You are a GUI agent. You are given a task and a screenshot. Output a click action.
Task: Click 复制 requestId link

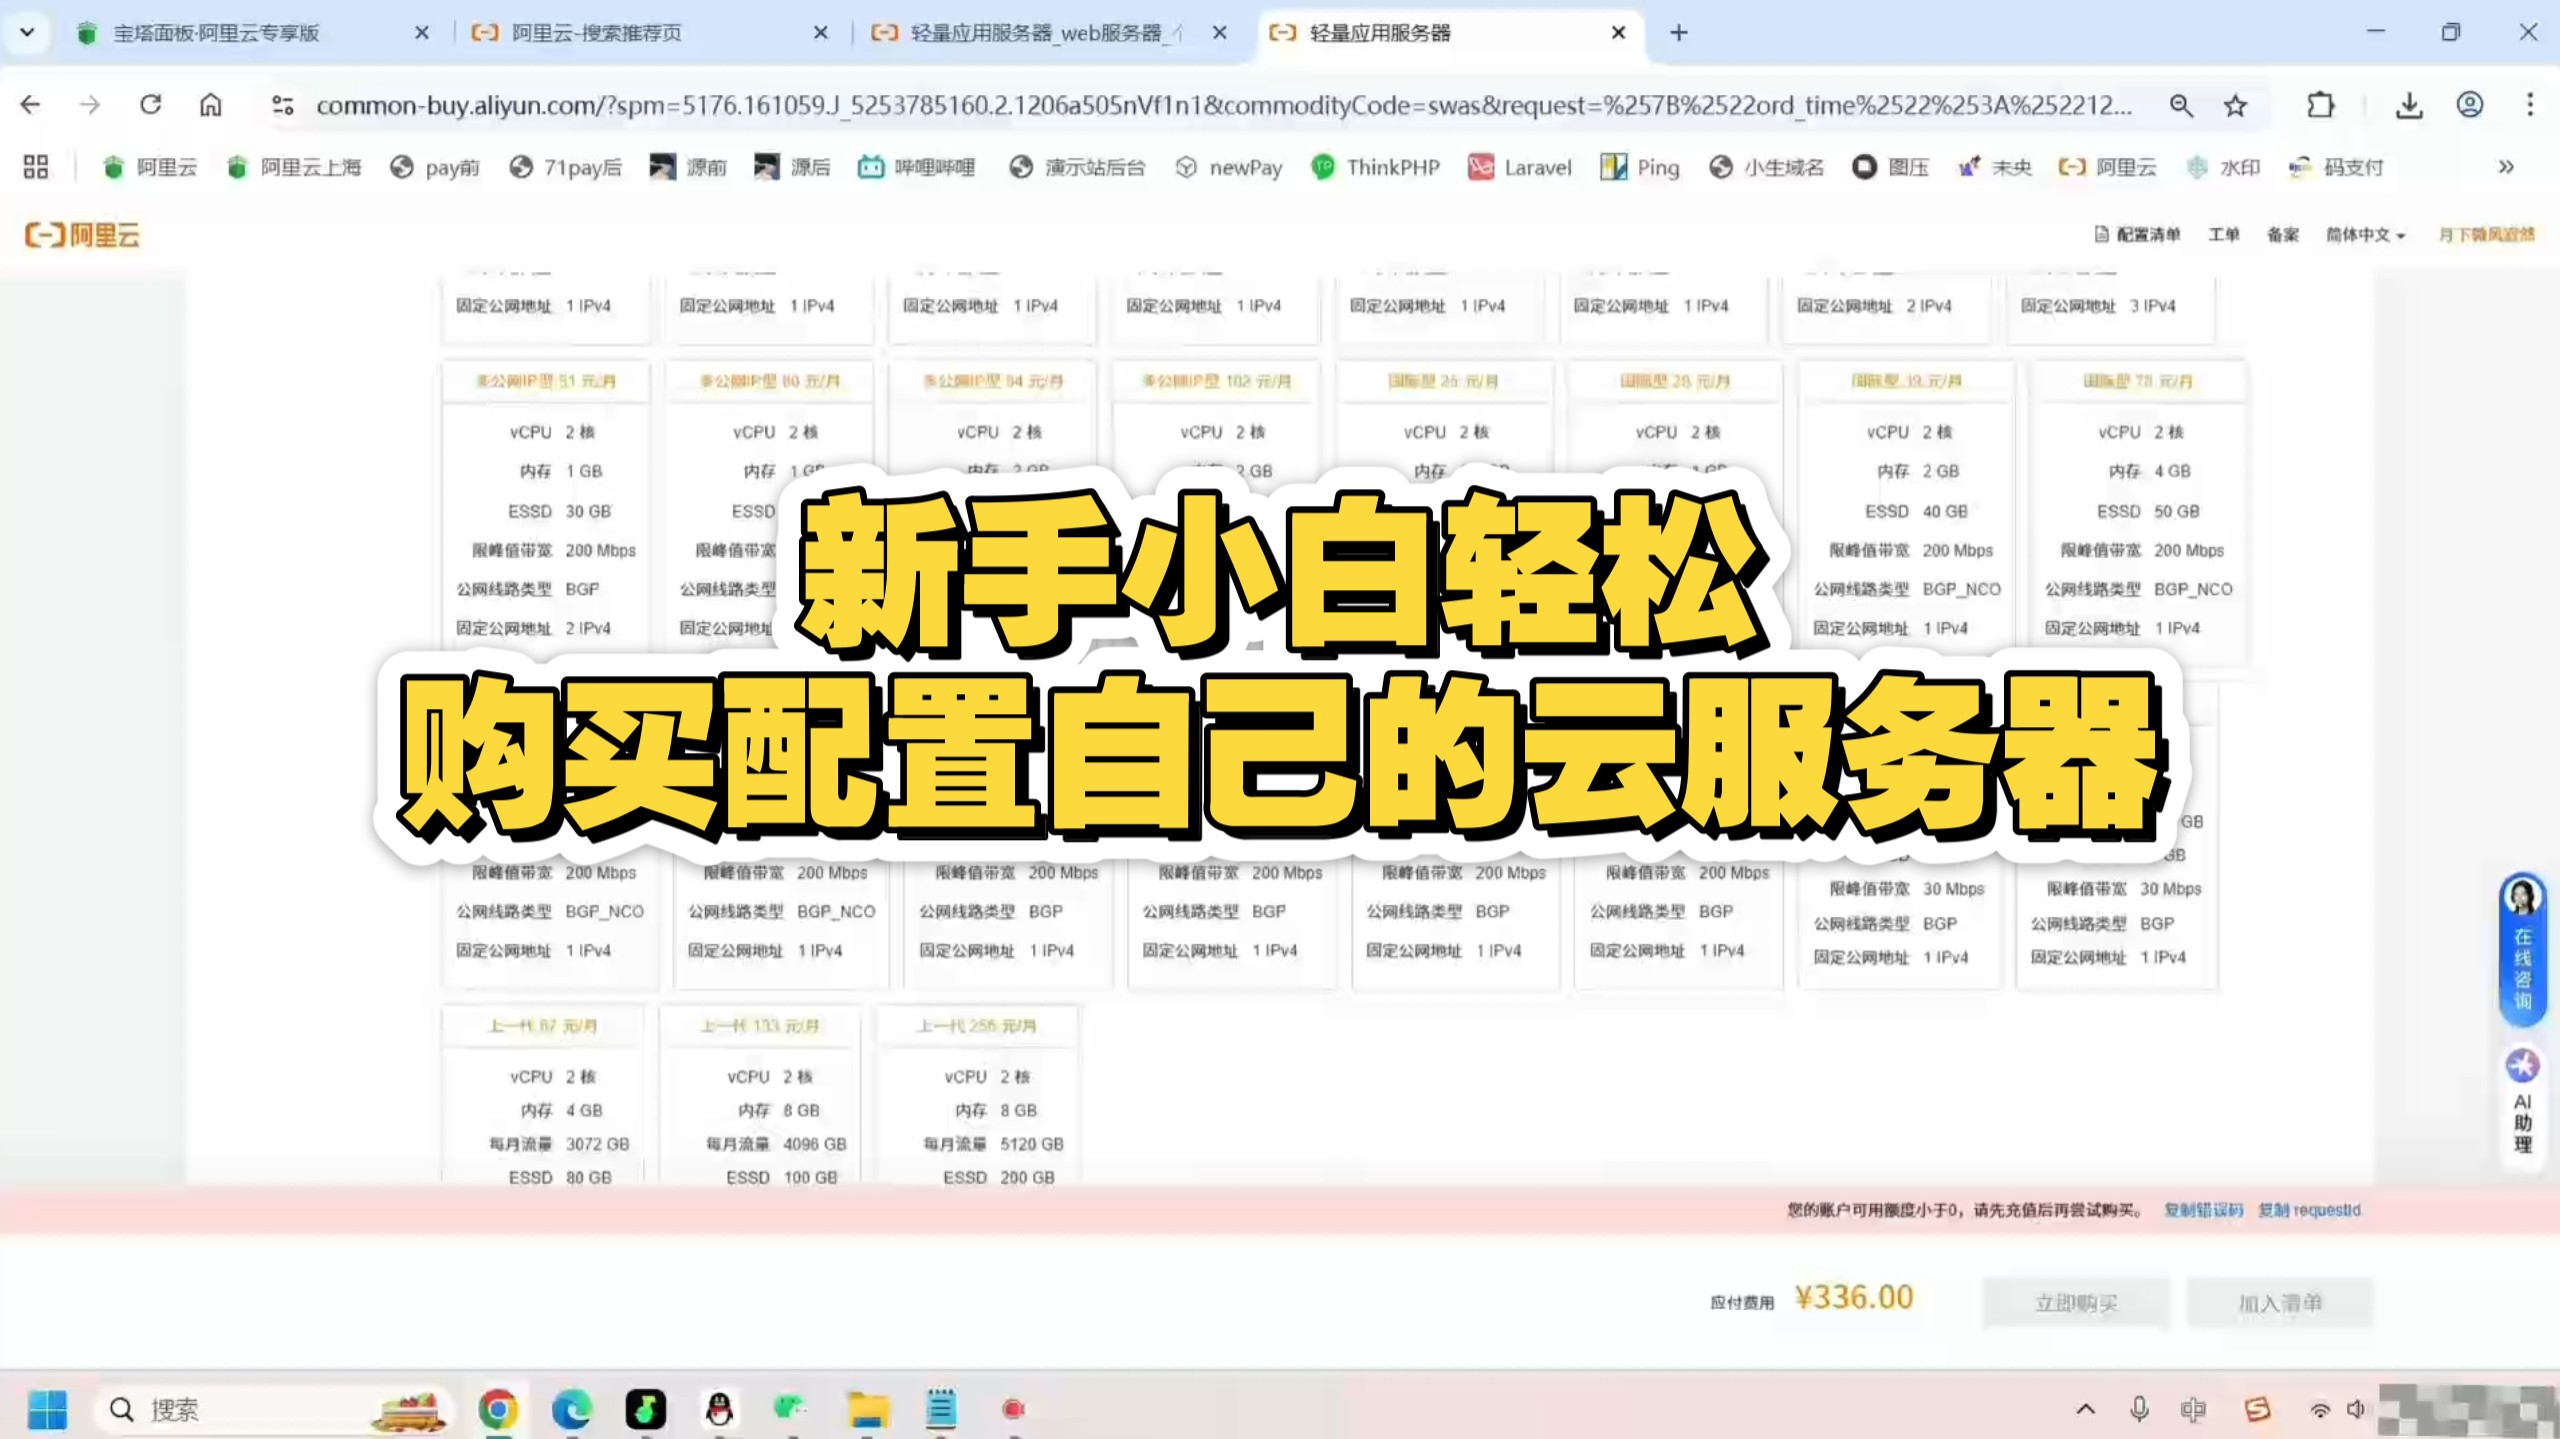pyautogui.click(x=2309, y=1210)
